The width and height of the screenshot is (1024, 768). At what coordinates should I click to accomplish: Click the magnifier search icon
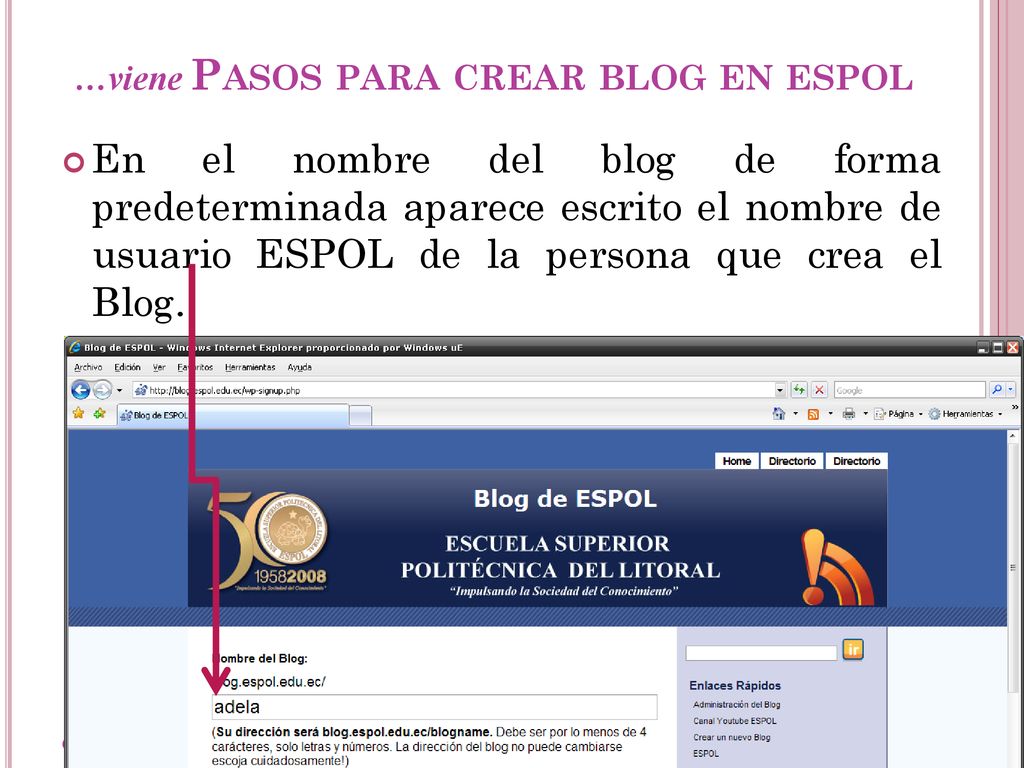click(x=997, y=390)
